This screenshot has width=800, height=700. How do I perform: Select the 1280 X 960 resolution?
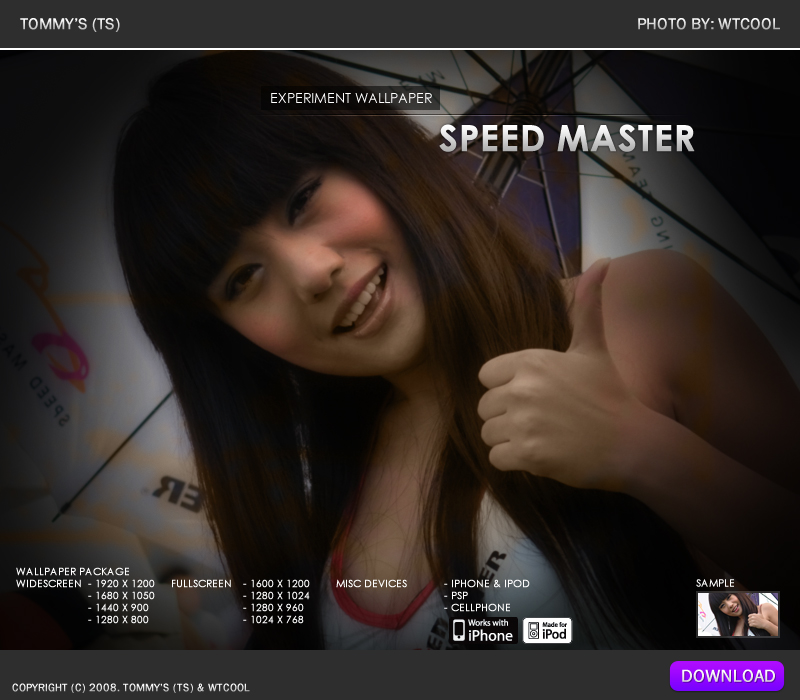click(x=277, y=608)
